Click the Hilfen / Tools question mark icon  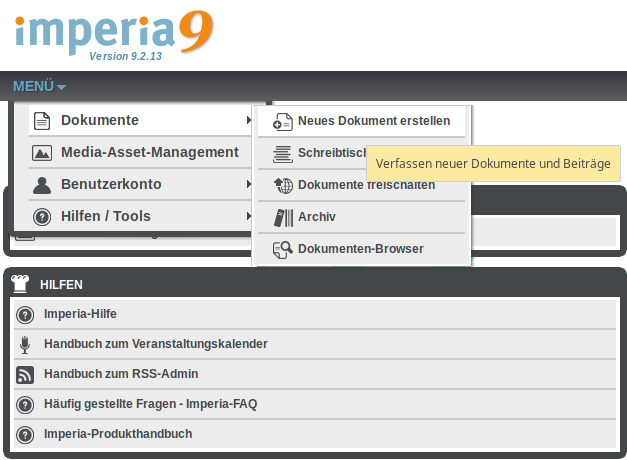(42, 217)
